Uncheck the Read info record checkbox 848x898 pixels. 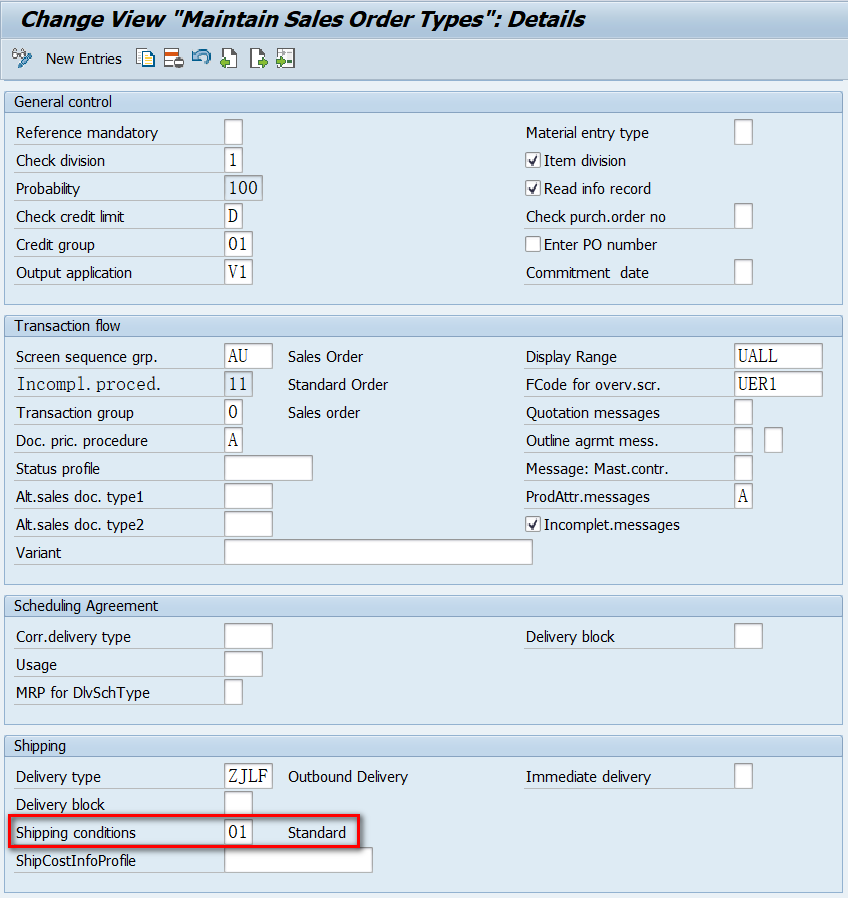(533, 188)
